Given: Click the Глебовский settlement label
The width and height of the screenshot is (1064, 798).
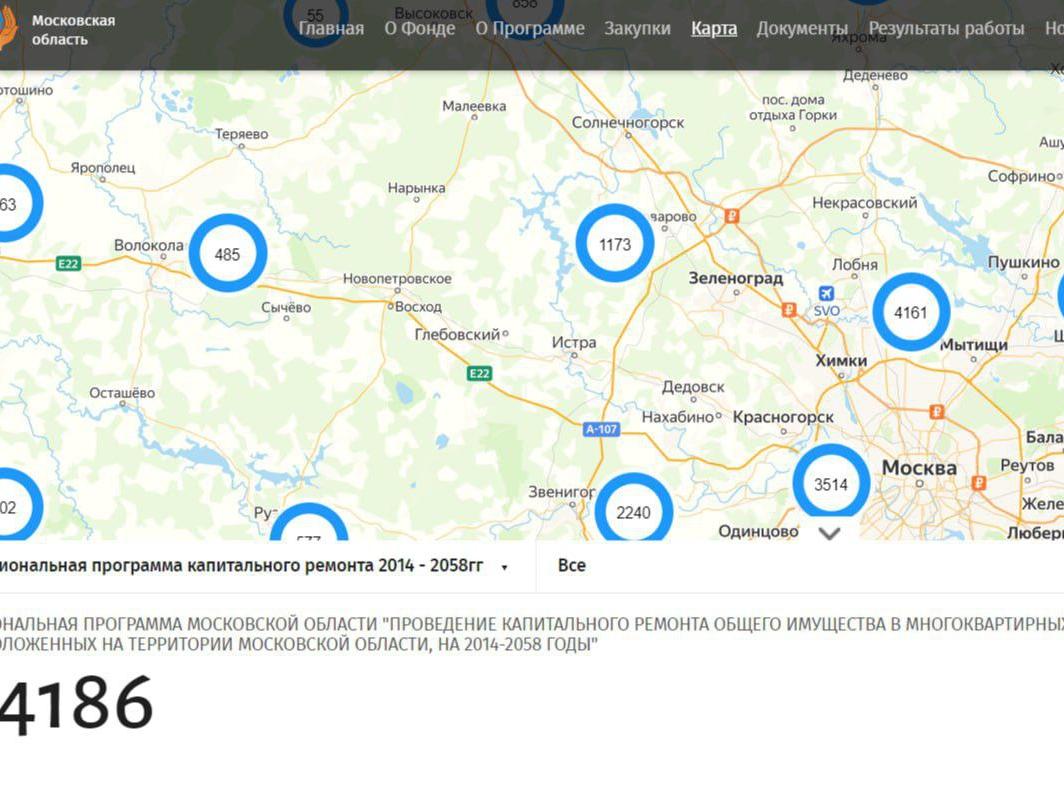Looking at the screenshot, I should coord(457,334).
